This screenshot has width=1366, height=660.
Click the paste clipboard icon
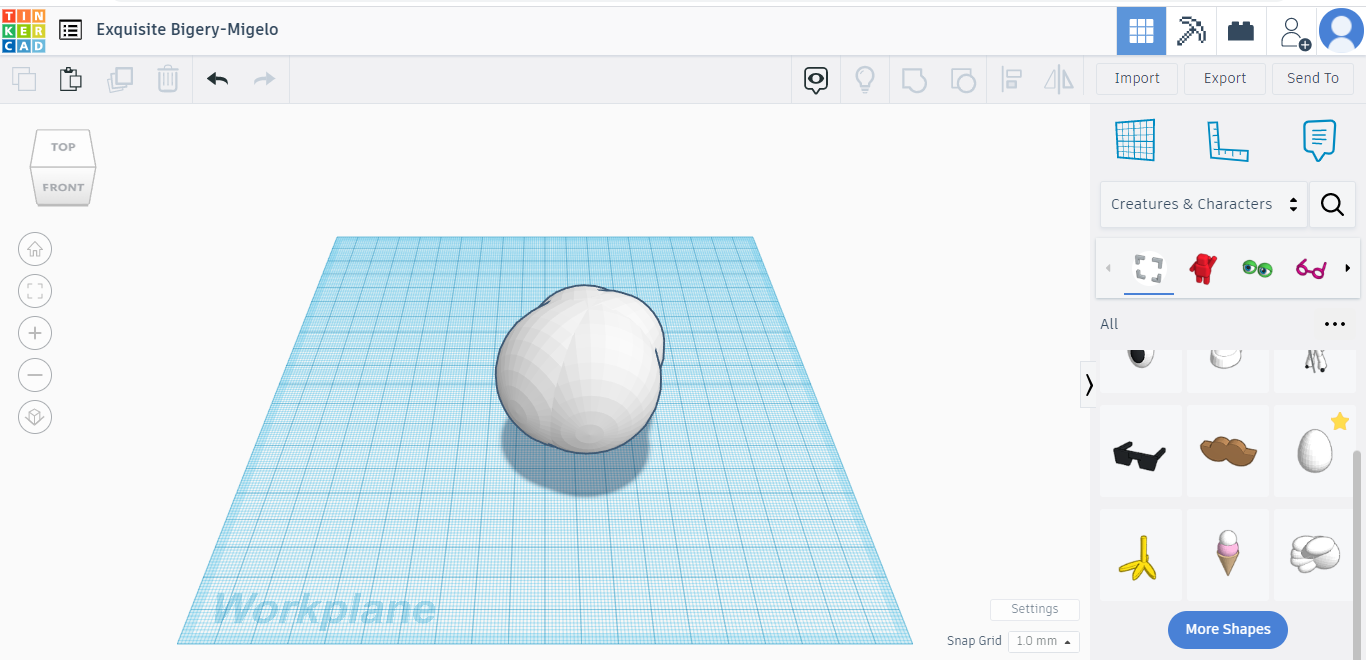coord(70,79)
